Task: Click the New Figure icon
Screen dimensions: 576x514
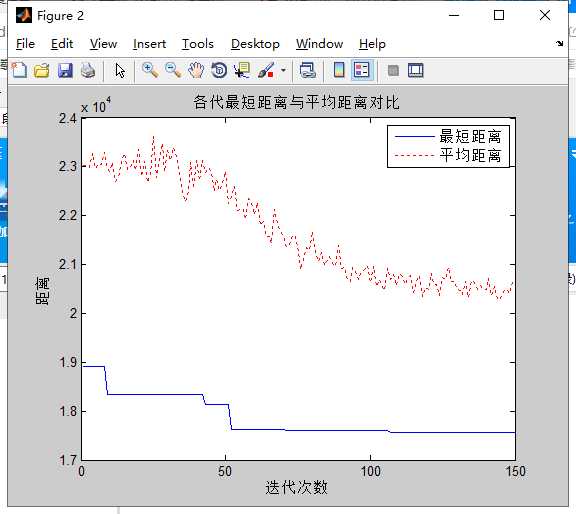Action: tap(19, 70)
